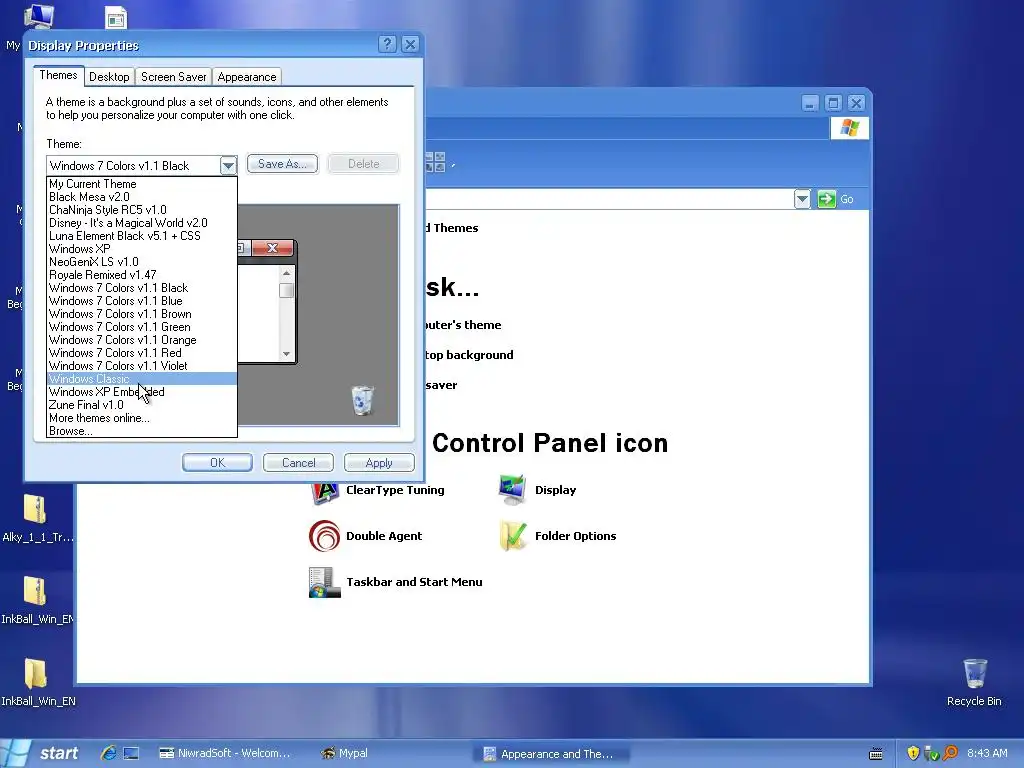This screenshot has height=768, width=1024.
Task: Click the taskbar clock showing 8:43 AM
Action: click(987, 753)
